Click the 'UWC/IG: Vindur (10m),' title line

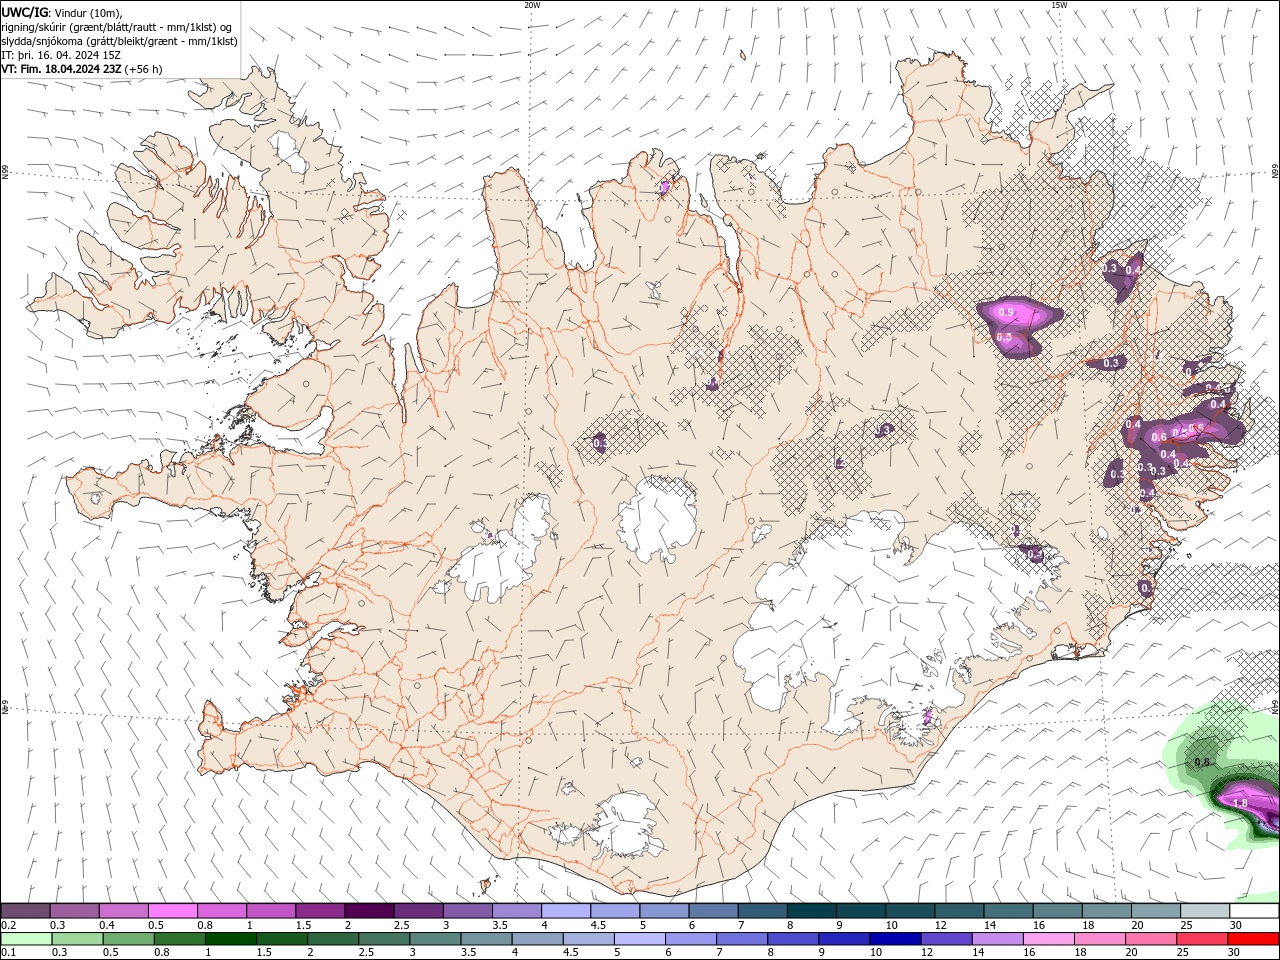(62, 12)
